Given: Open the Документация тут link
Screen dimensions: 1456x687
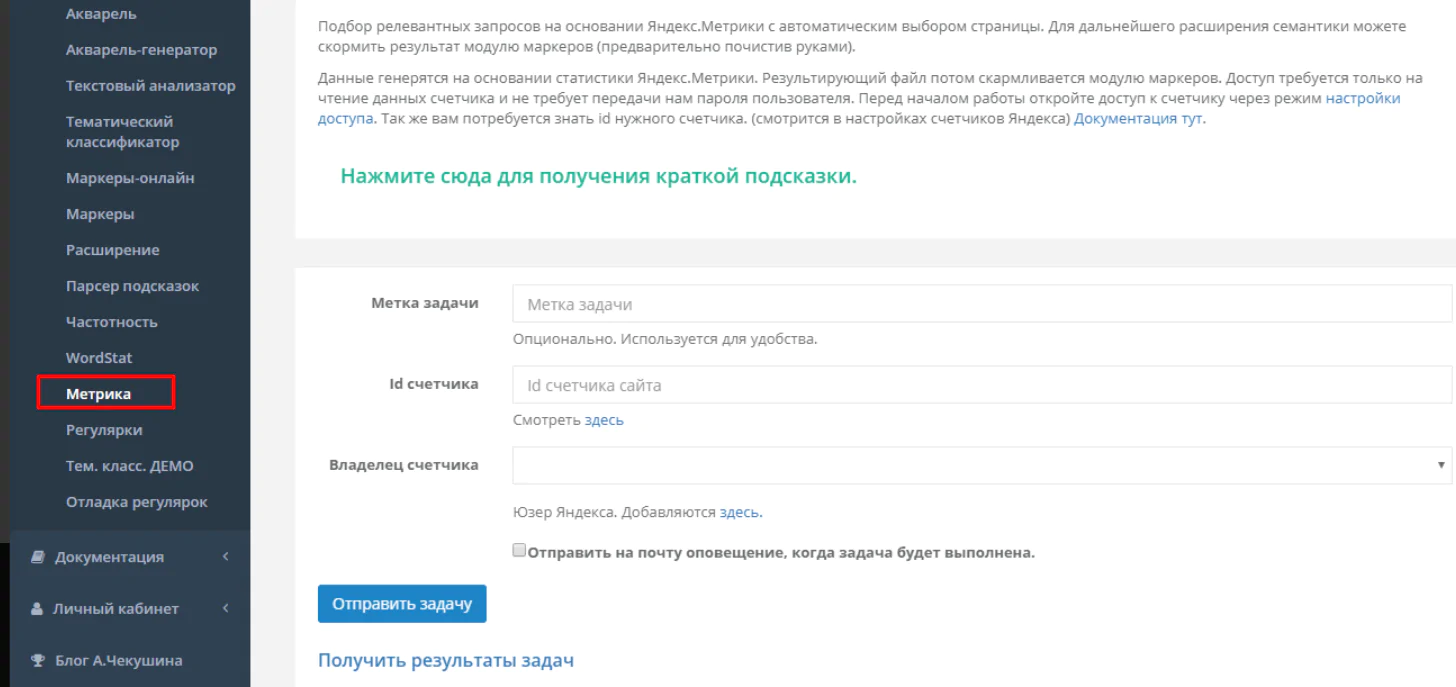Looking at the screenshot, I should [1140, 119].
